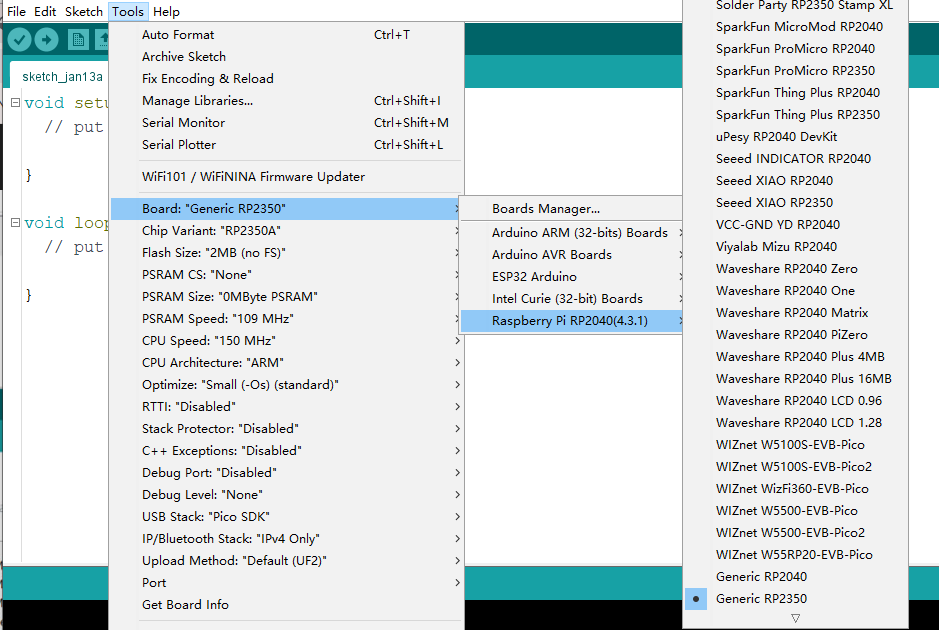Expand the CPU Speed submenu arrow
Screen dimensions: 939x630
[x=457, y=341]
